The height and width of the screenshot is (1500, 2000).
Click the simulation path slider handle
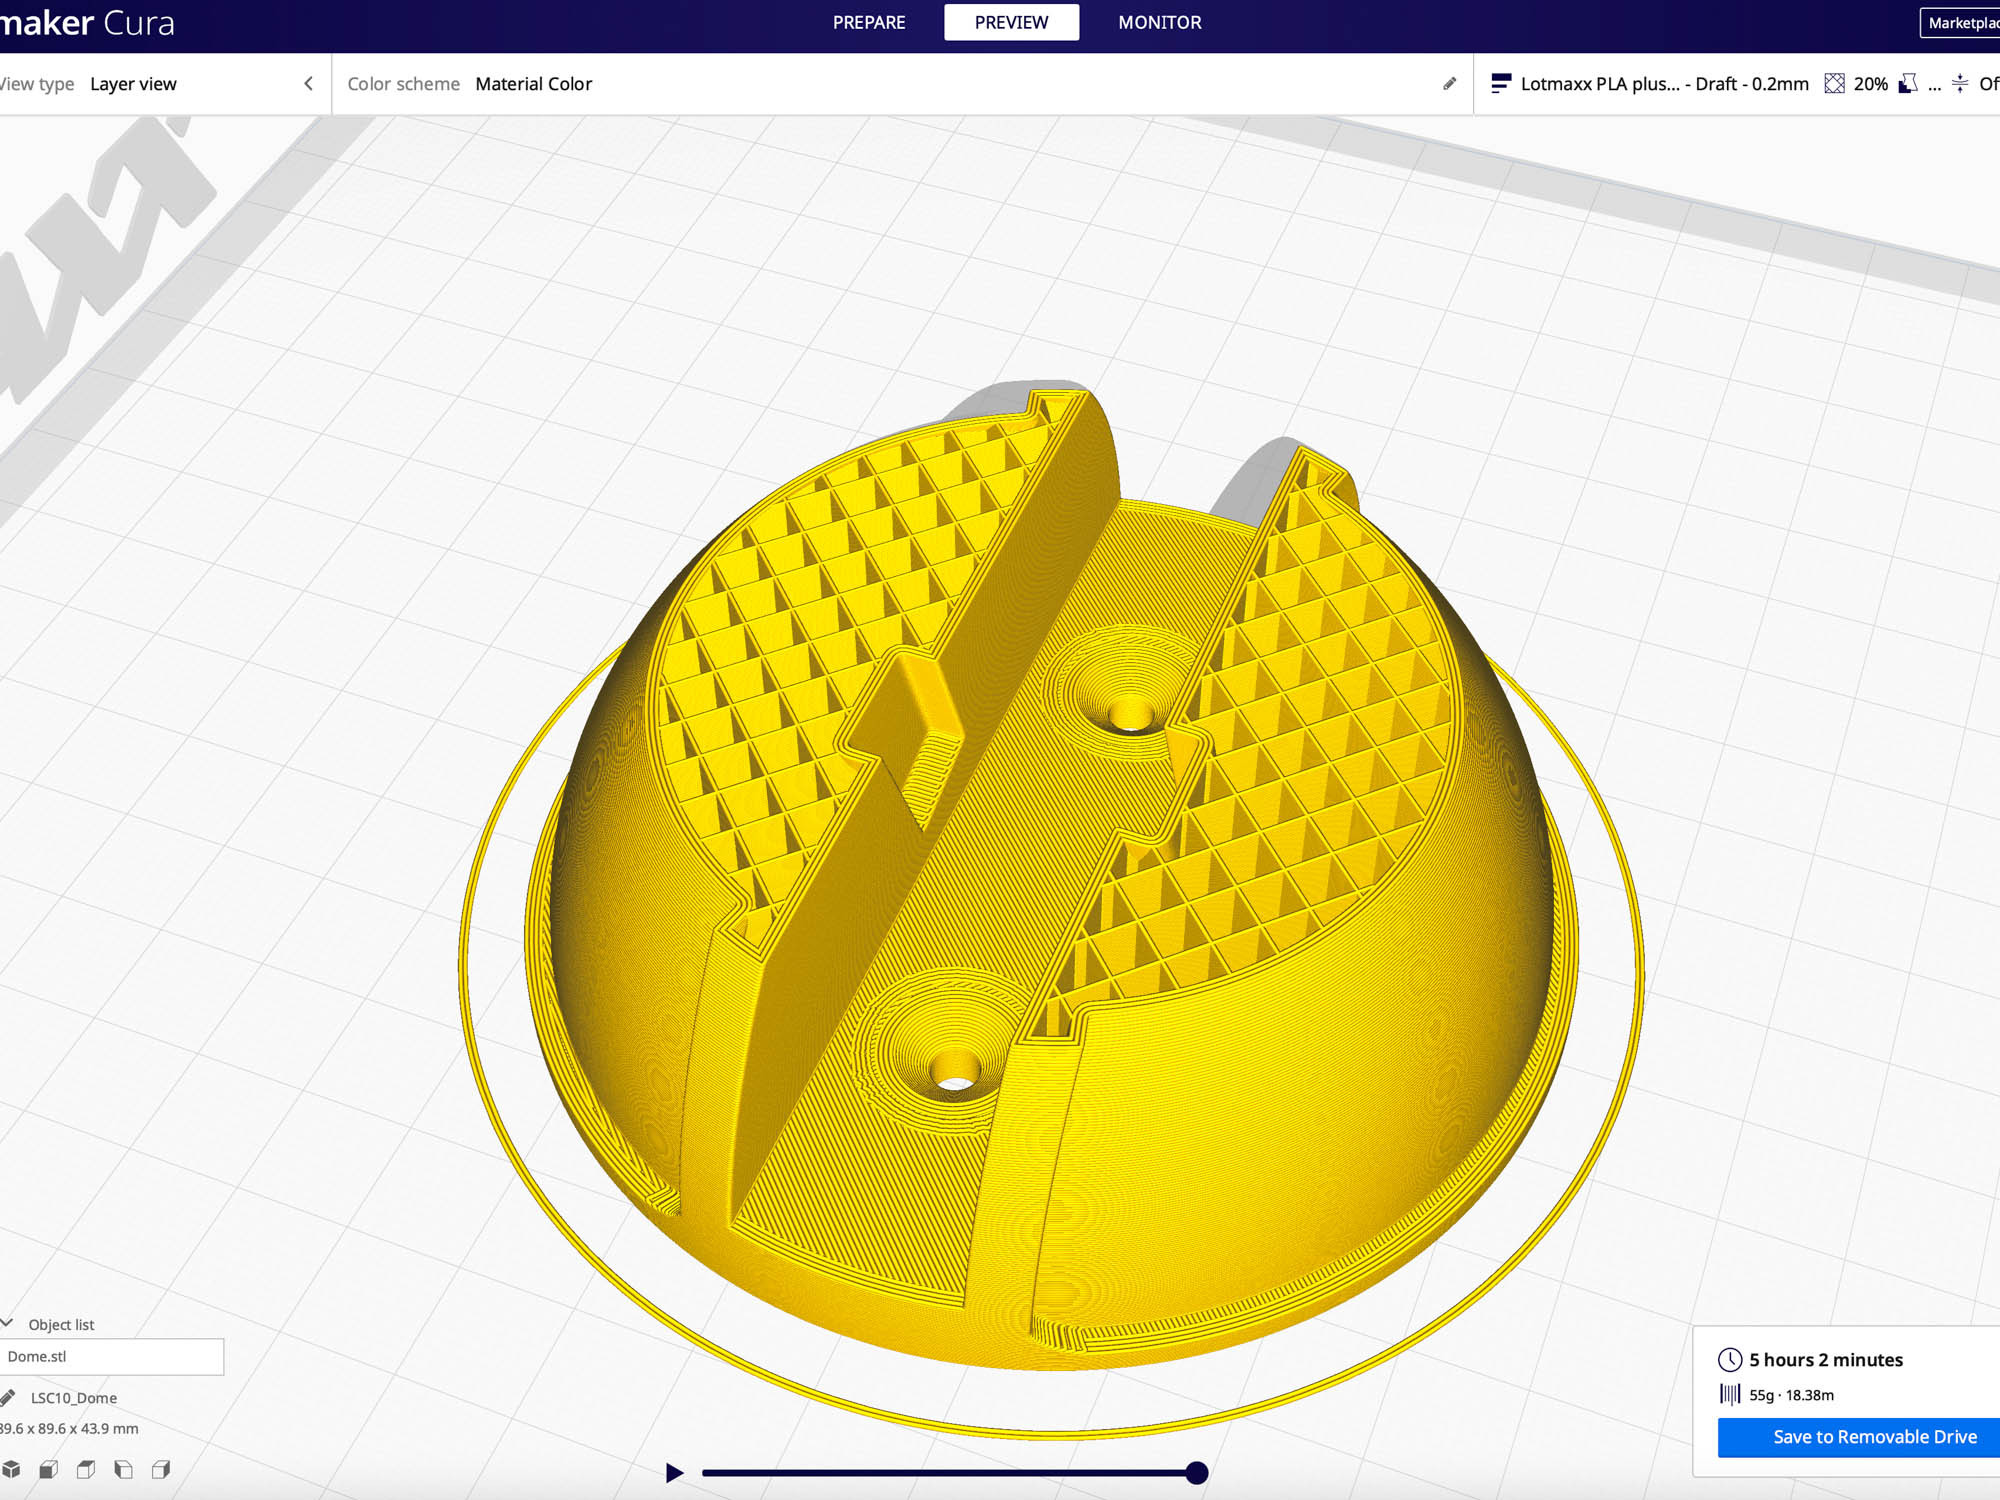[1197, 1472]
